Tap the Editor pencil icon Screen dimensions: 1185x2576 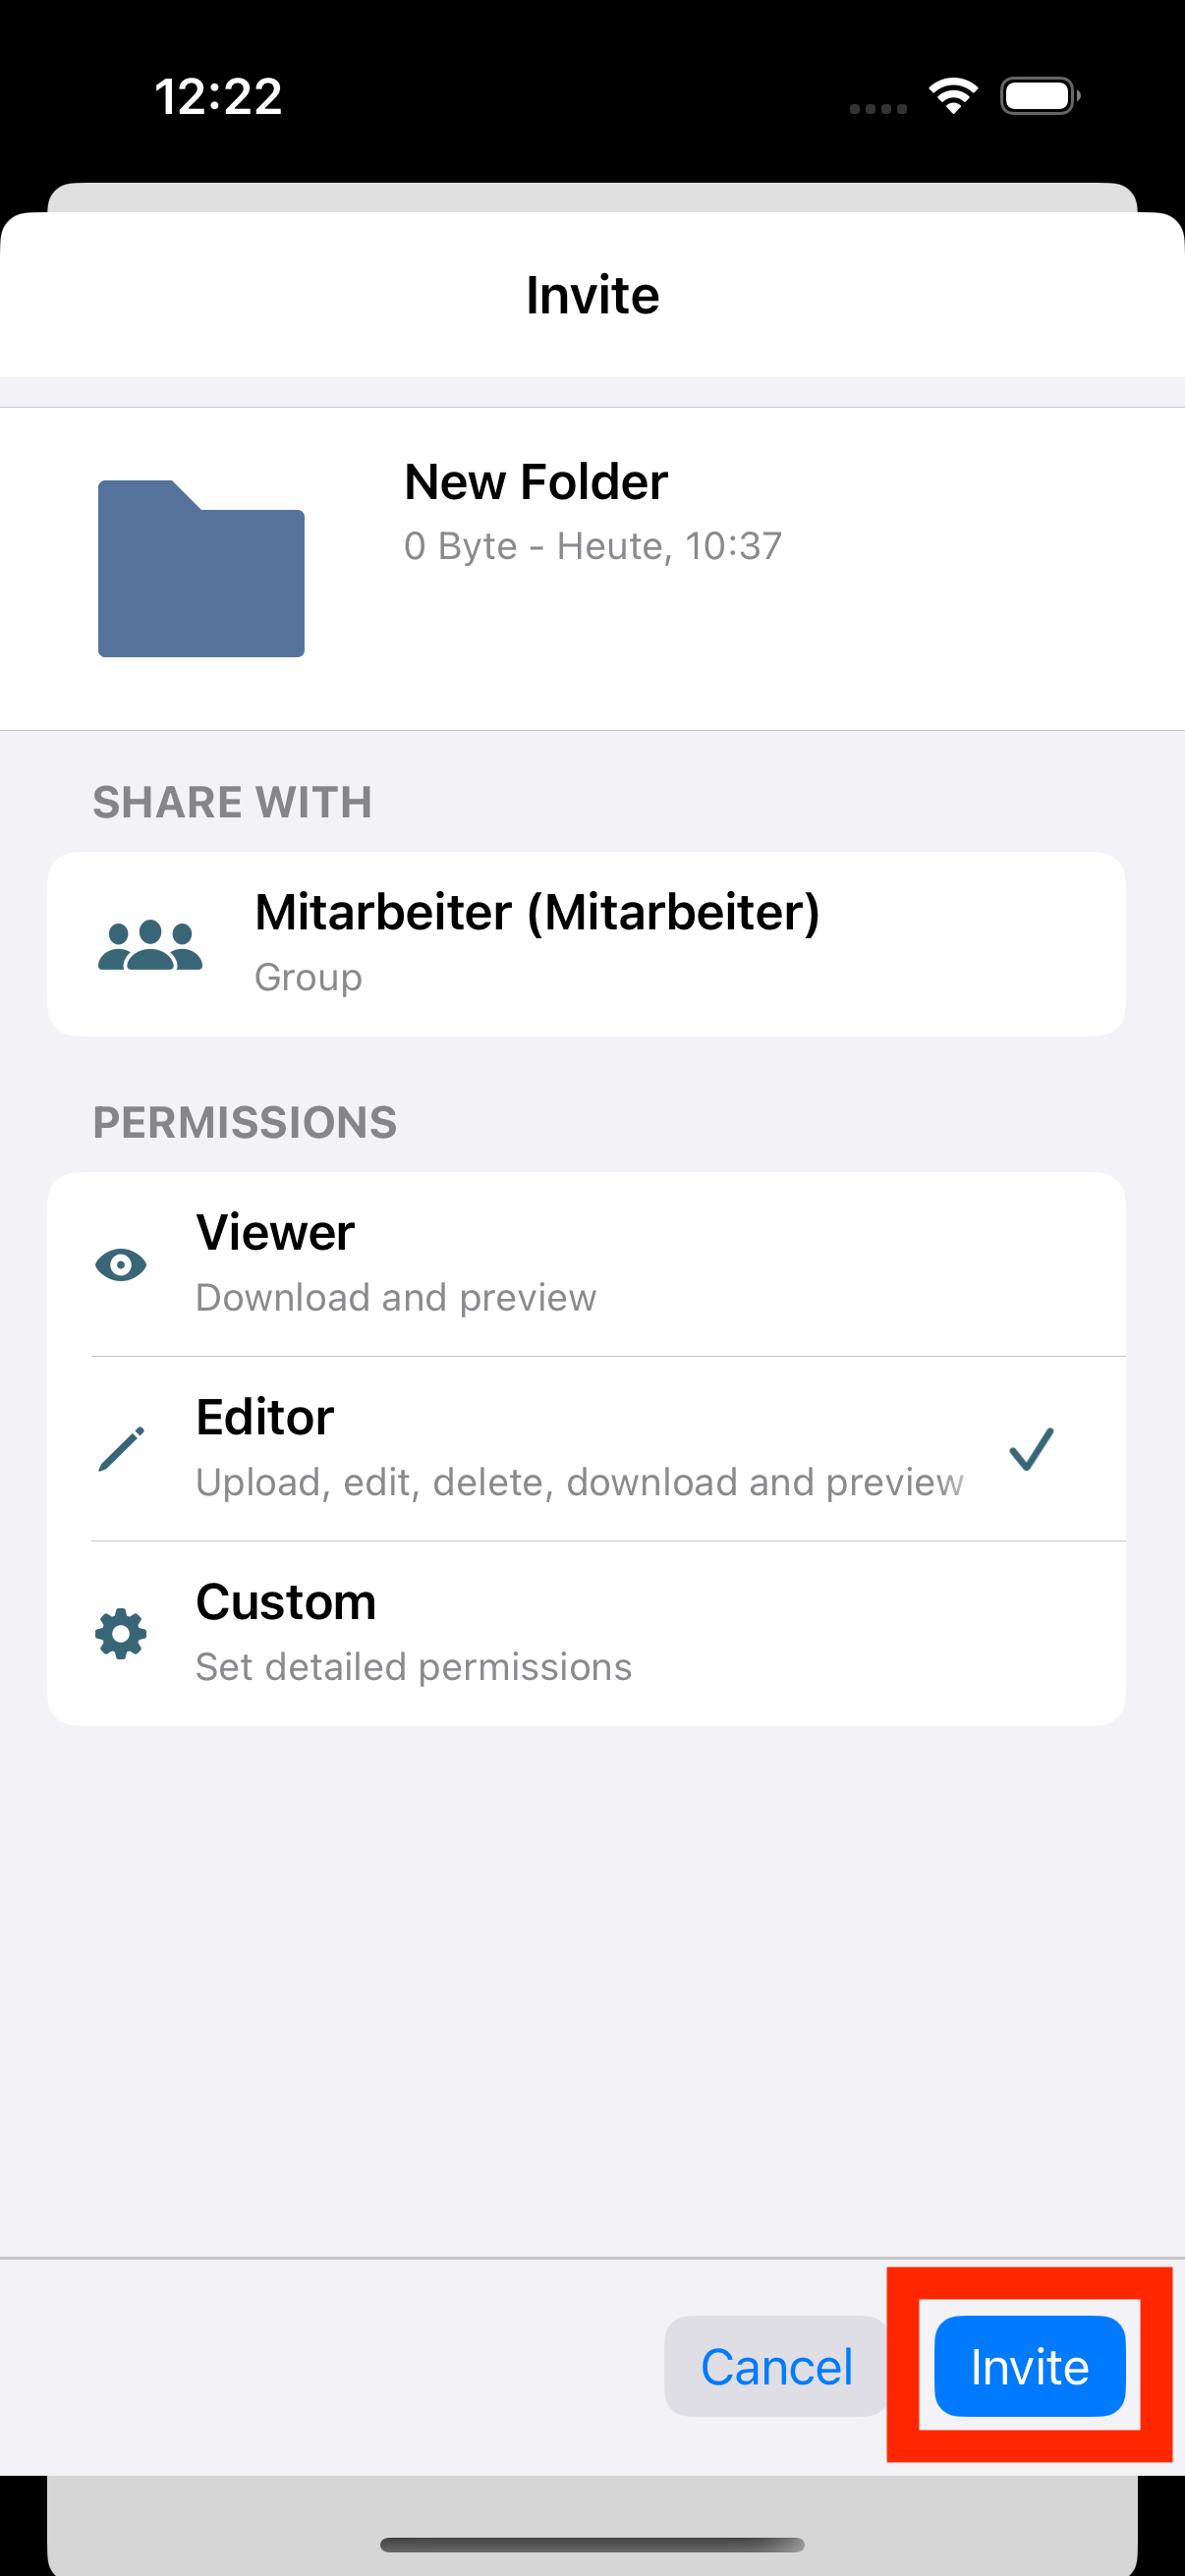pyautogui.click(x=121, y=1449)
